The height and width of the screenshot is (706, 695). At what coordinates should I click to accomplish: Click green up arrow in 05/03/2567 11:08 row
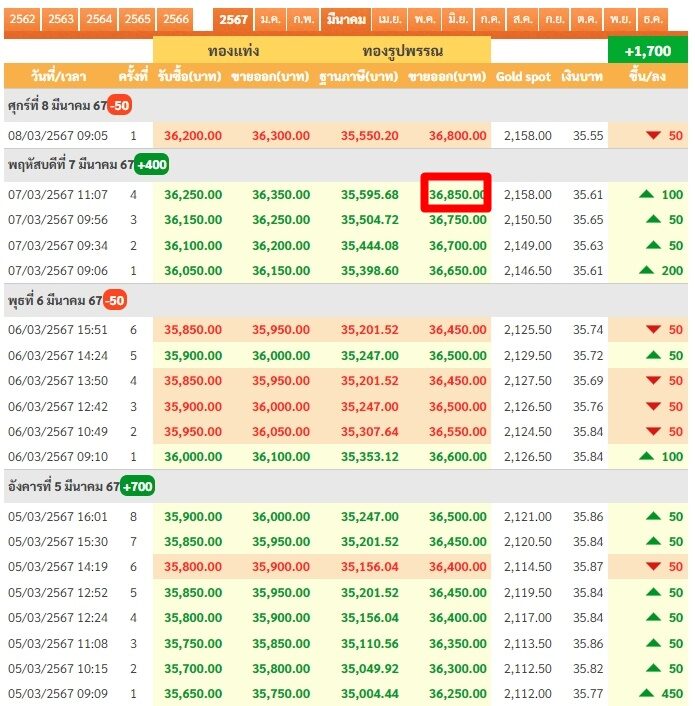pos(653,643)
